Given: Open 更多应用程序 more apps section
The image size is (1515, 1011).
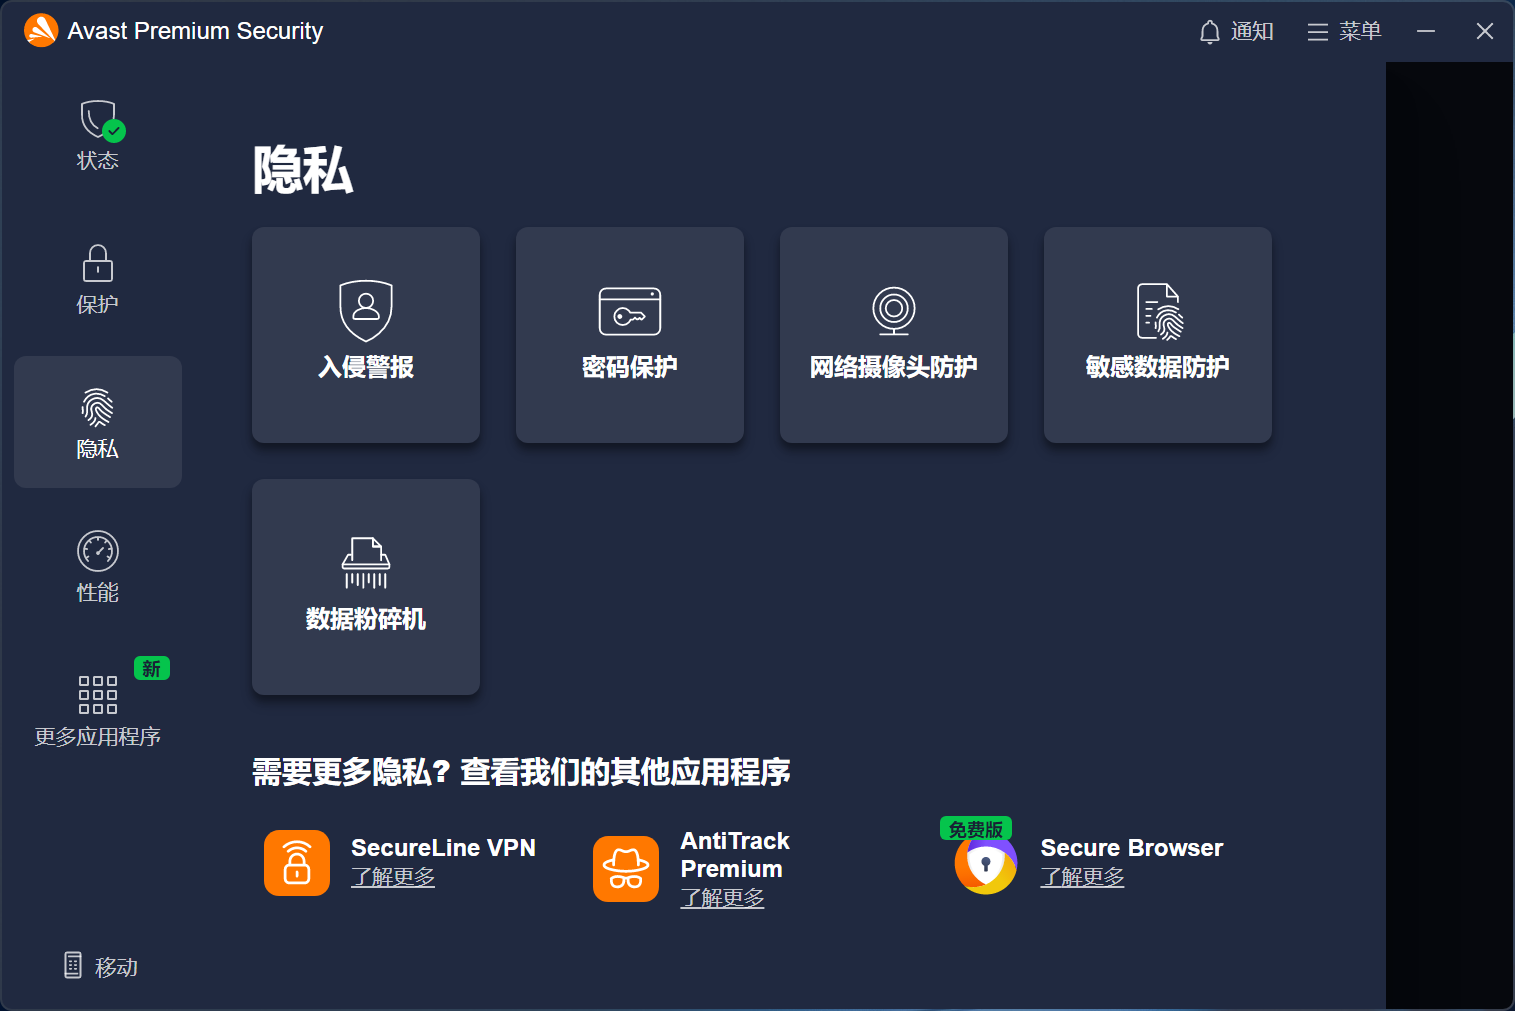Looking at the screenshot, I should click(98, 709).
